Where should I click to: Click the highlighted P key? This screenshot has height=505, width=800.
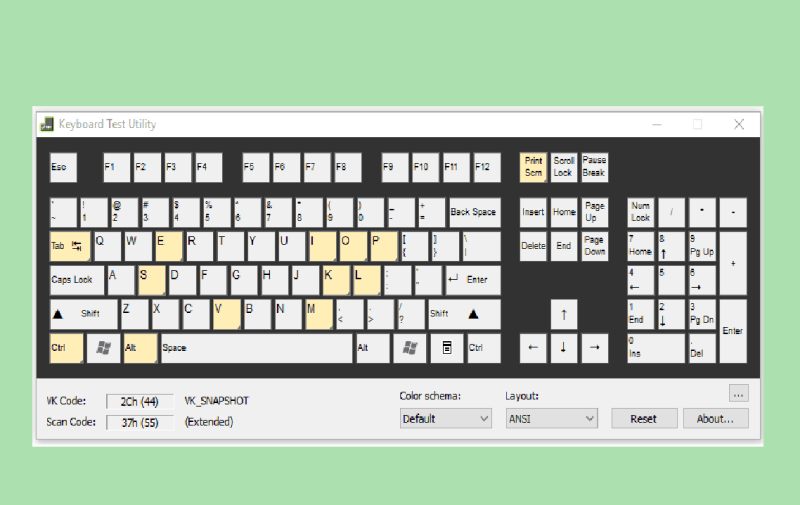[384, 246]
